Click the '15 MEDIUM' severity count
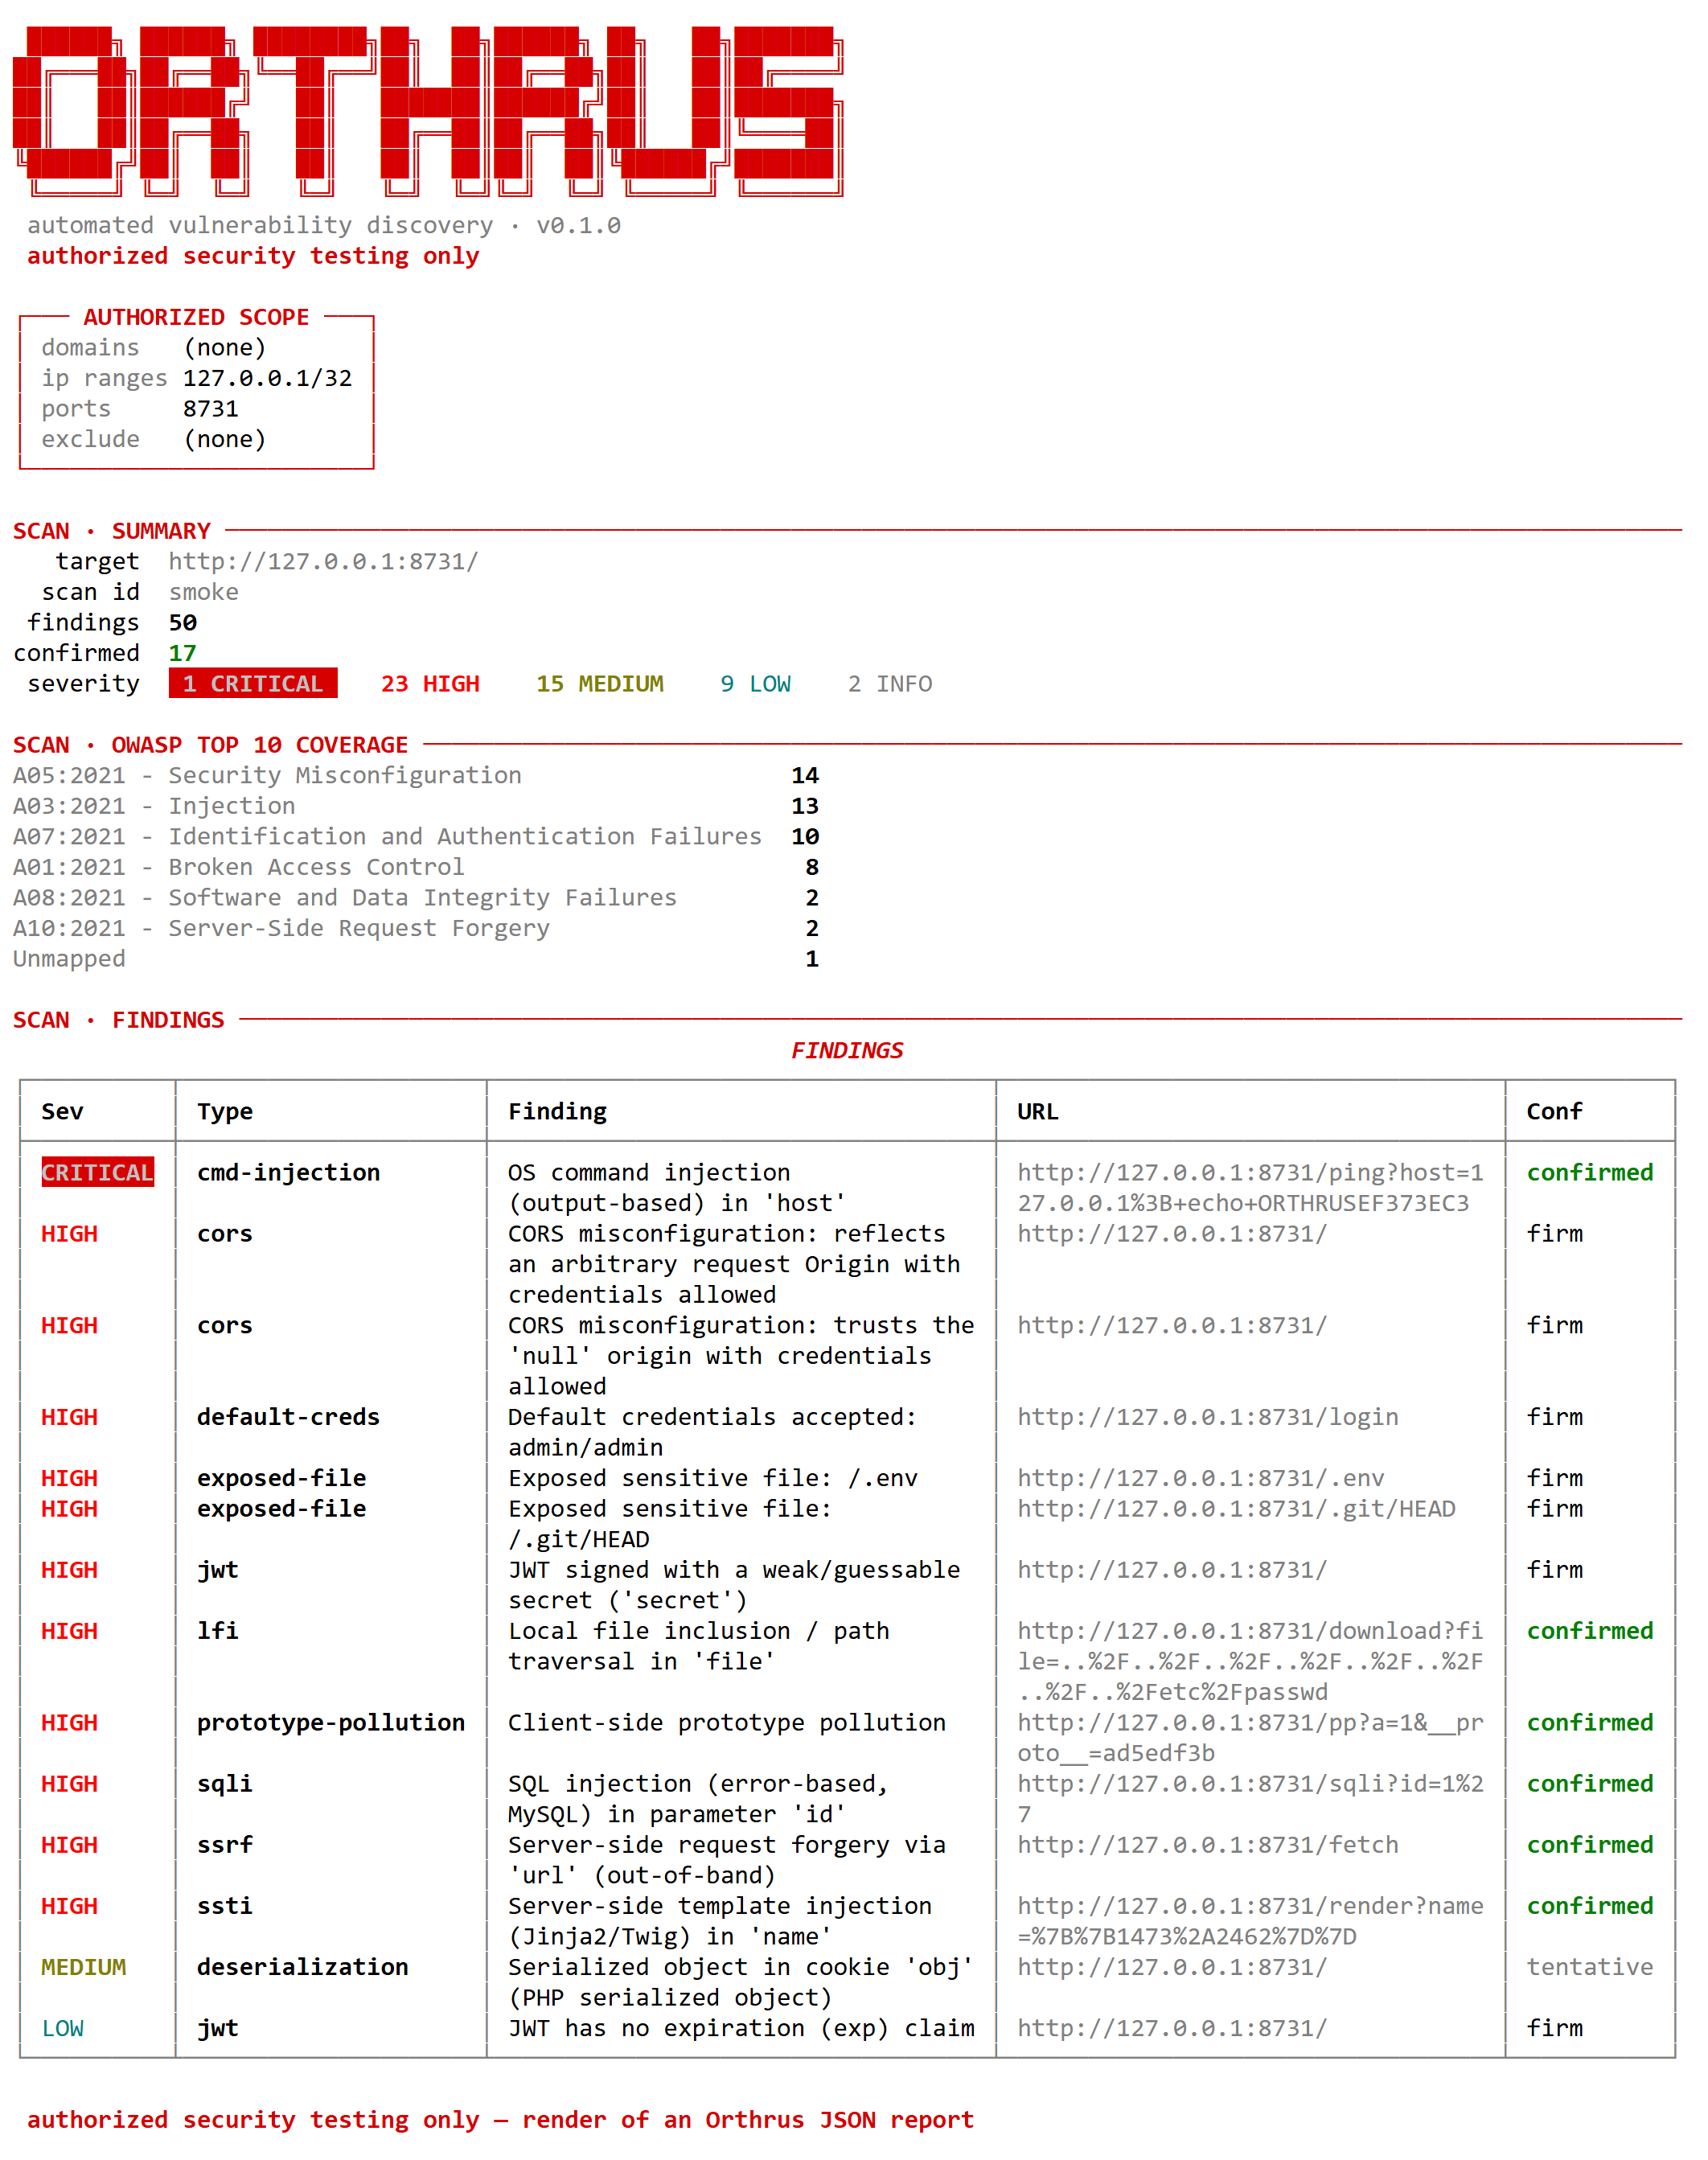 click(x=600, y=683)
